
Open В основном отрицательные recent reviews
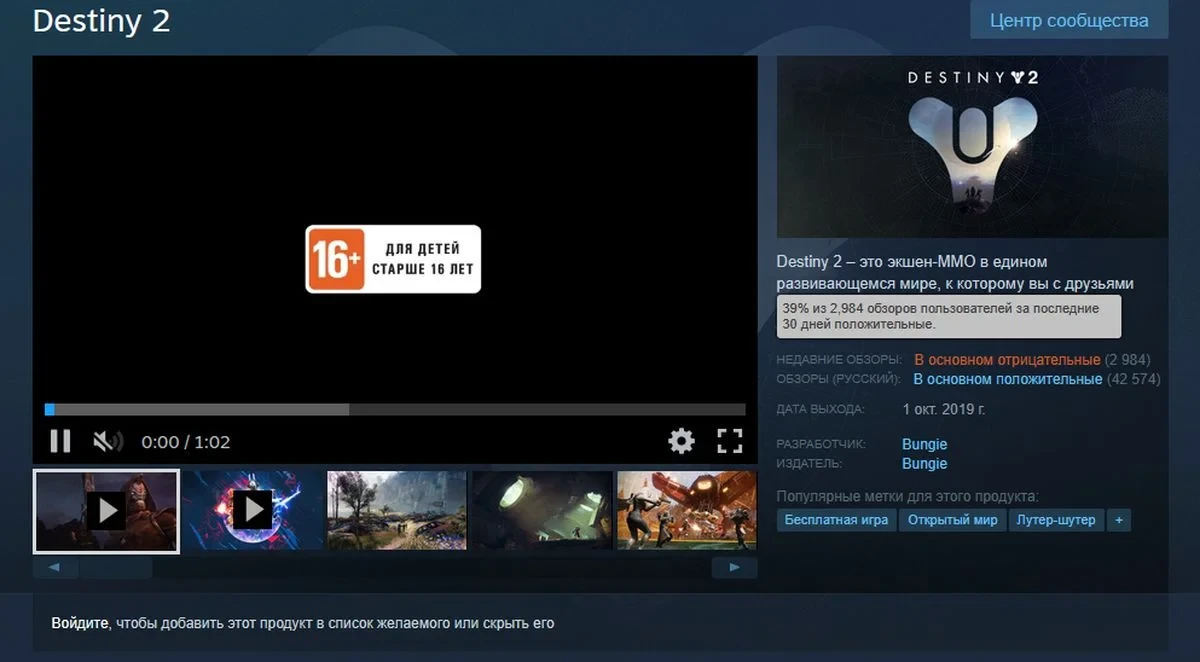1007,359
